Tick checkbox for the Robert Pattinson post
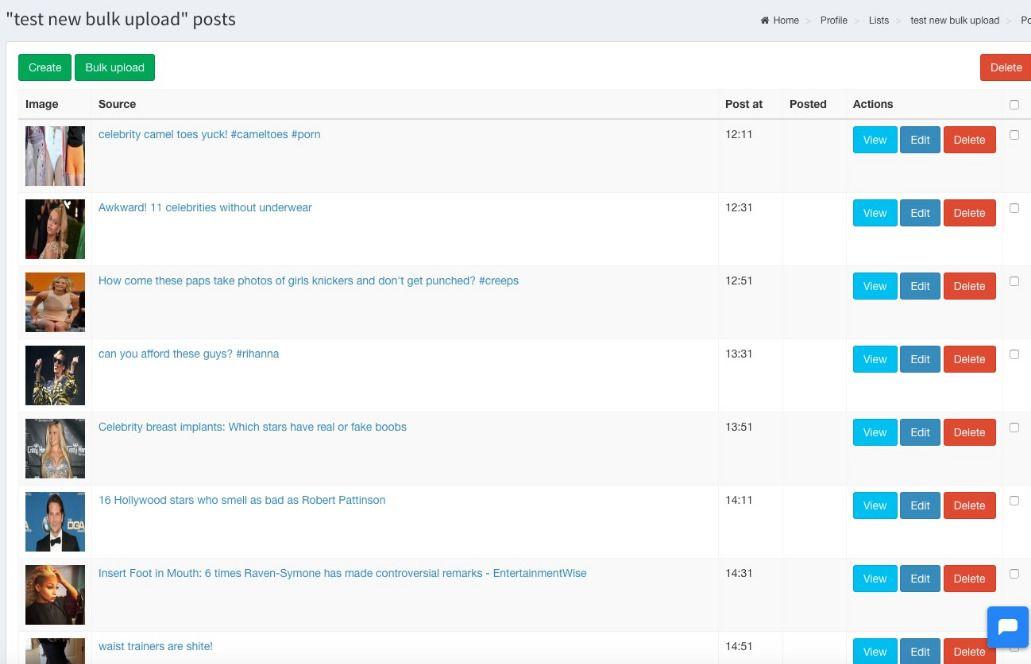The image size is (1031, 664). pos(1014,501)
